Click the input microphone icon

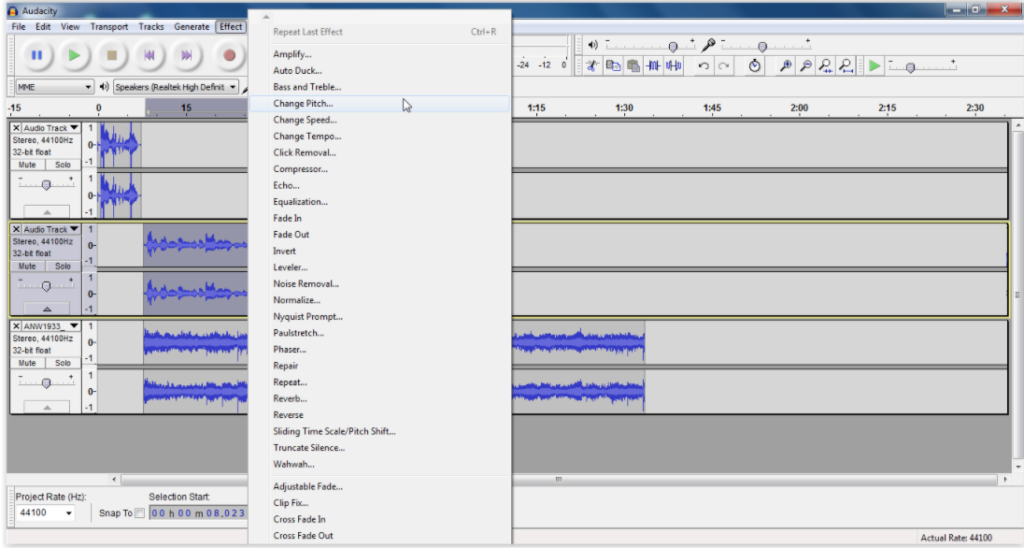click(x=709, y=45)
